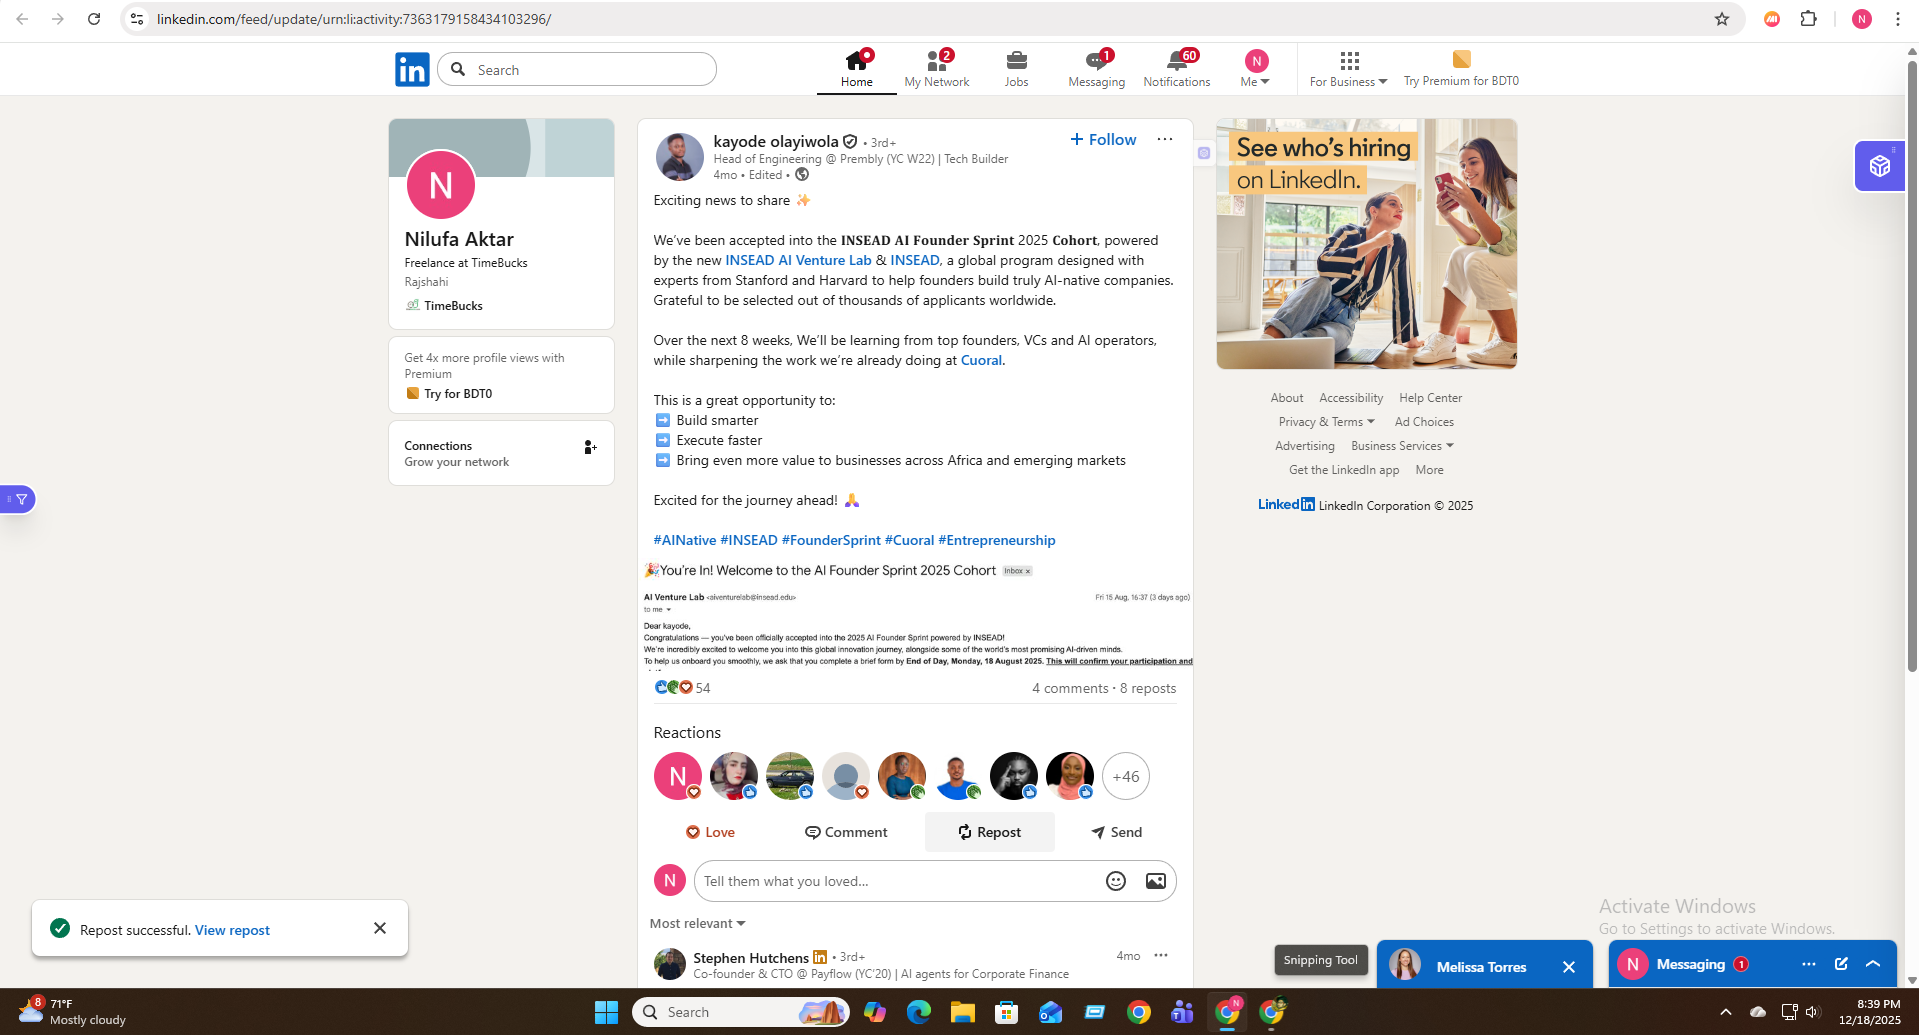
Task: Click the purple cube extension widget
Action: coord(1880,165)
